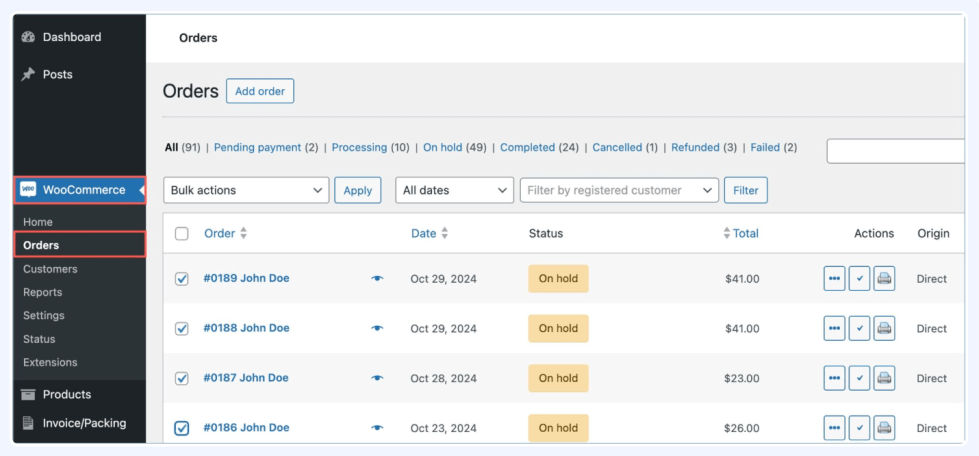Filter orders by Processing status
Screen dimensions: 979x456
click(x=359, y=147)
